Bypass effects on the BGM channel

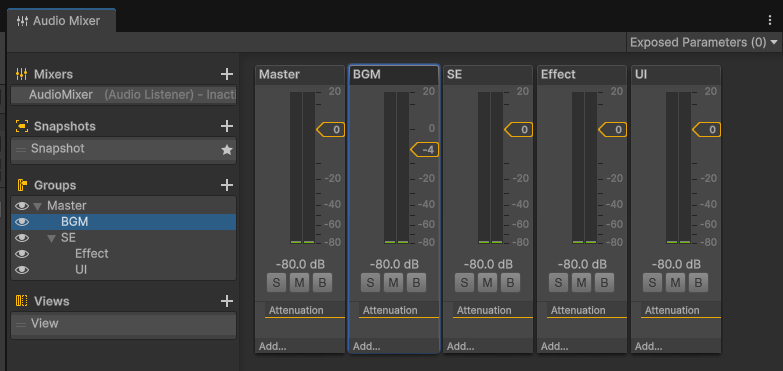(416, 283)
